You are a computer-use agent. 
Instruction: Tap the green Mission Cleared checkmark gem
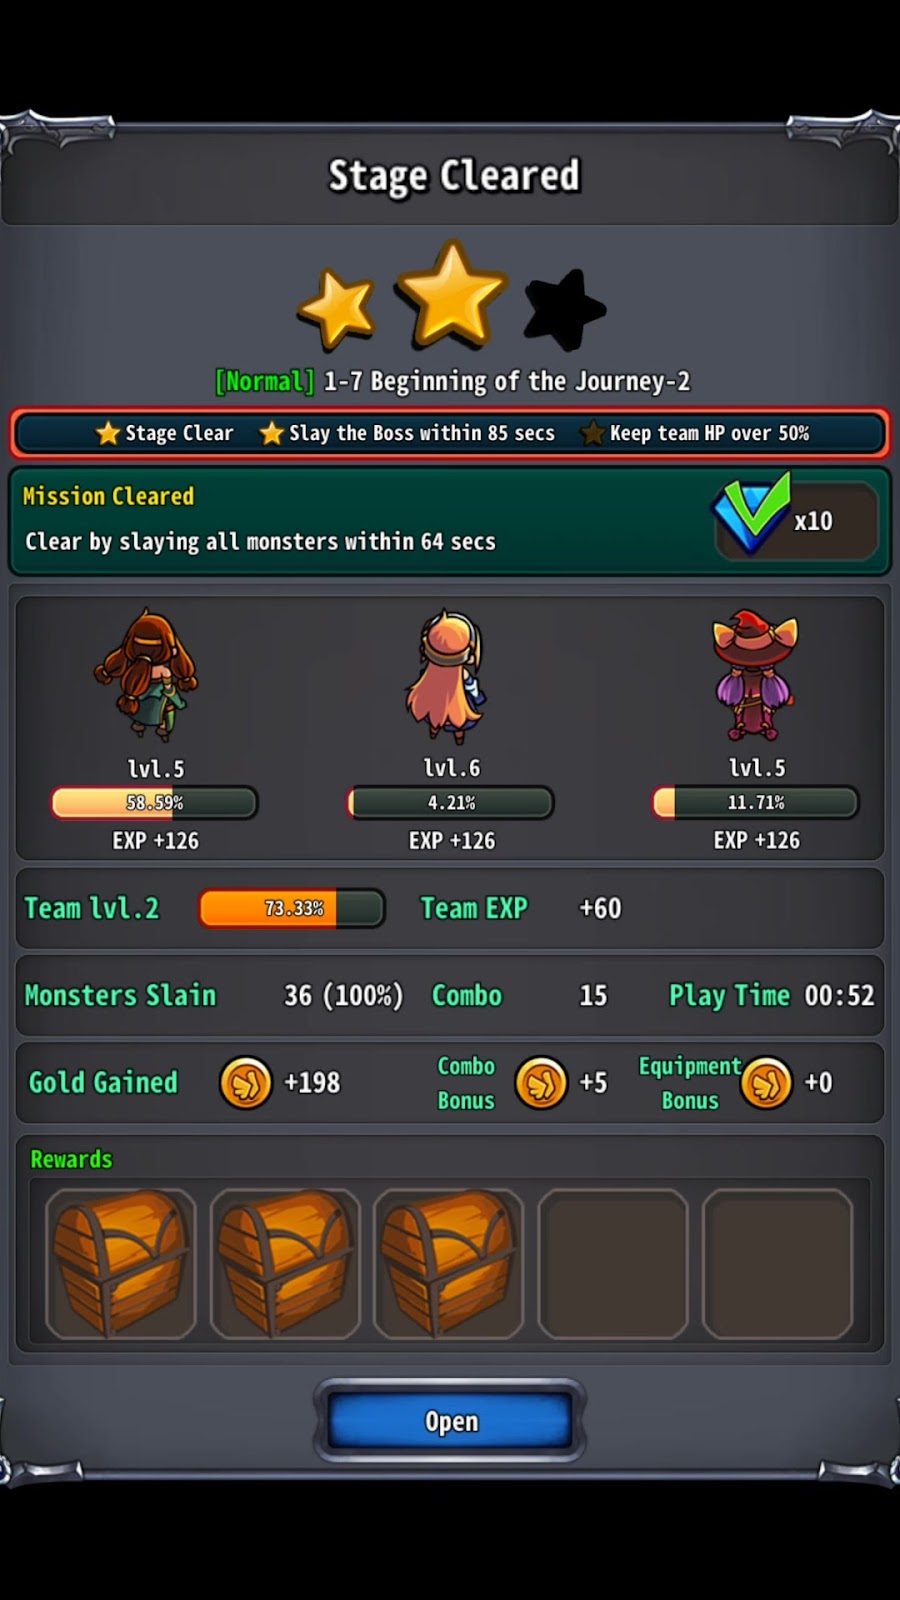pos(753,513)
